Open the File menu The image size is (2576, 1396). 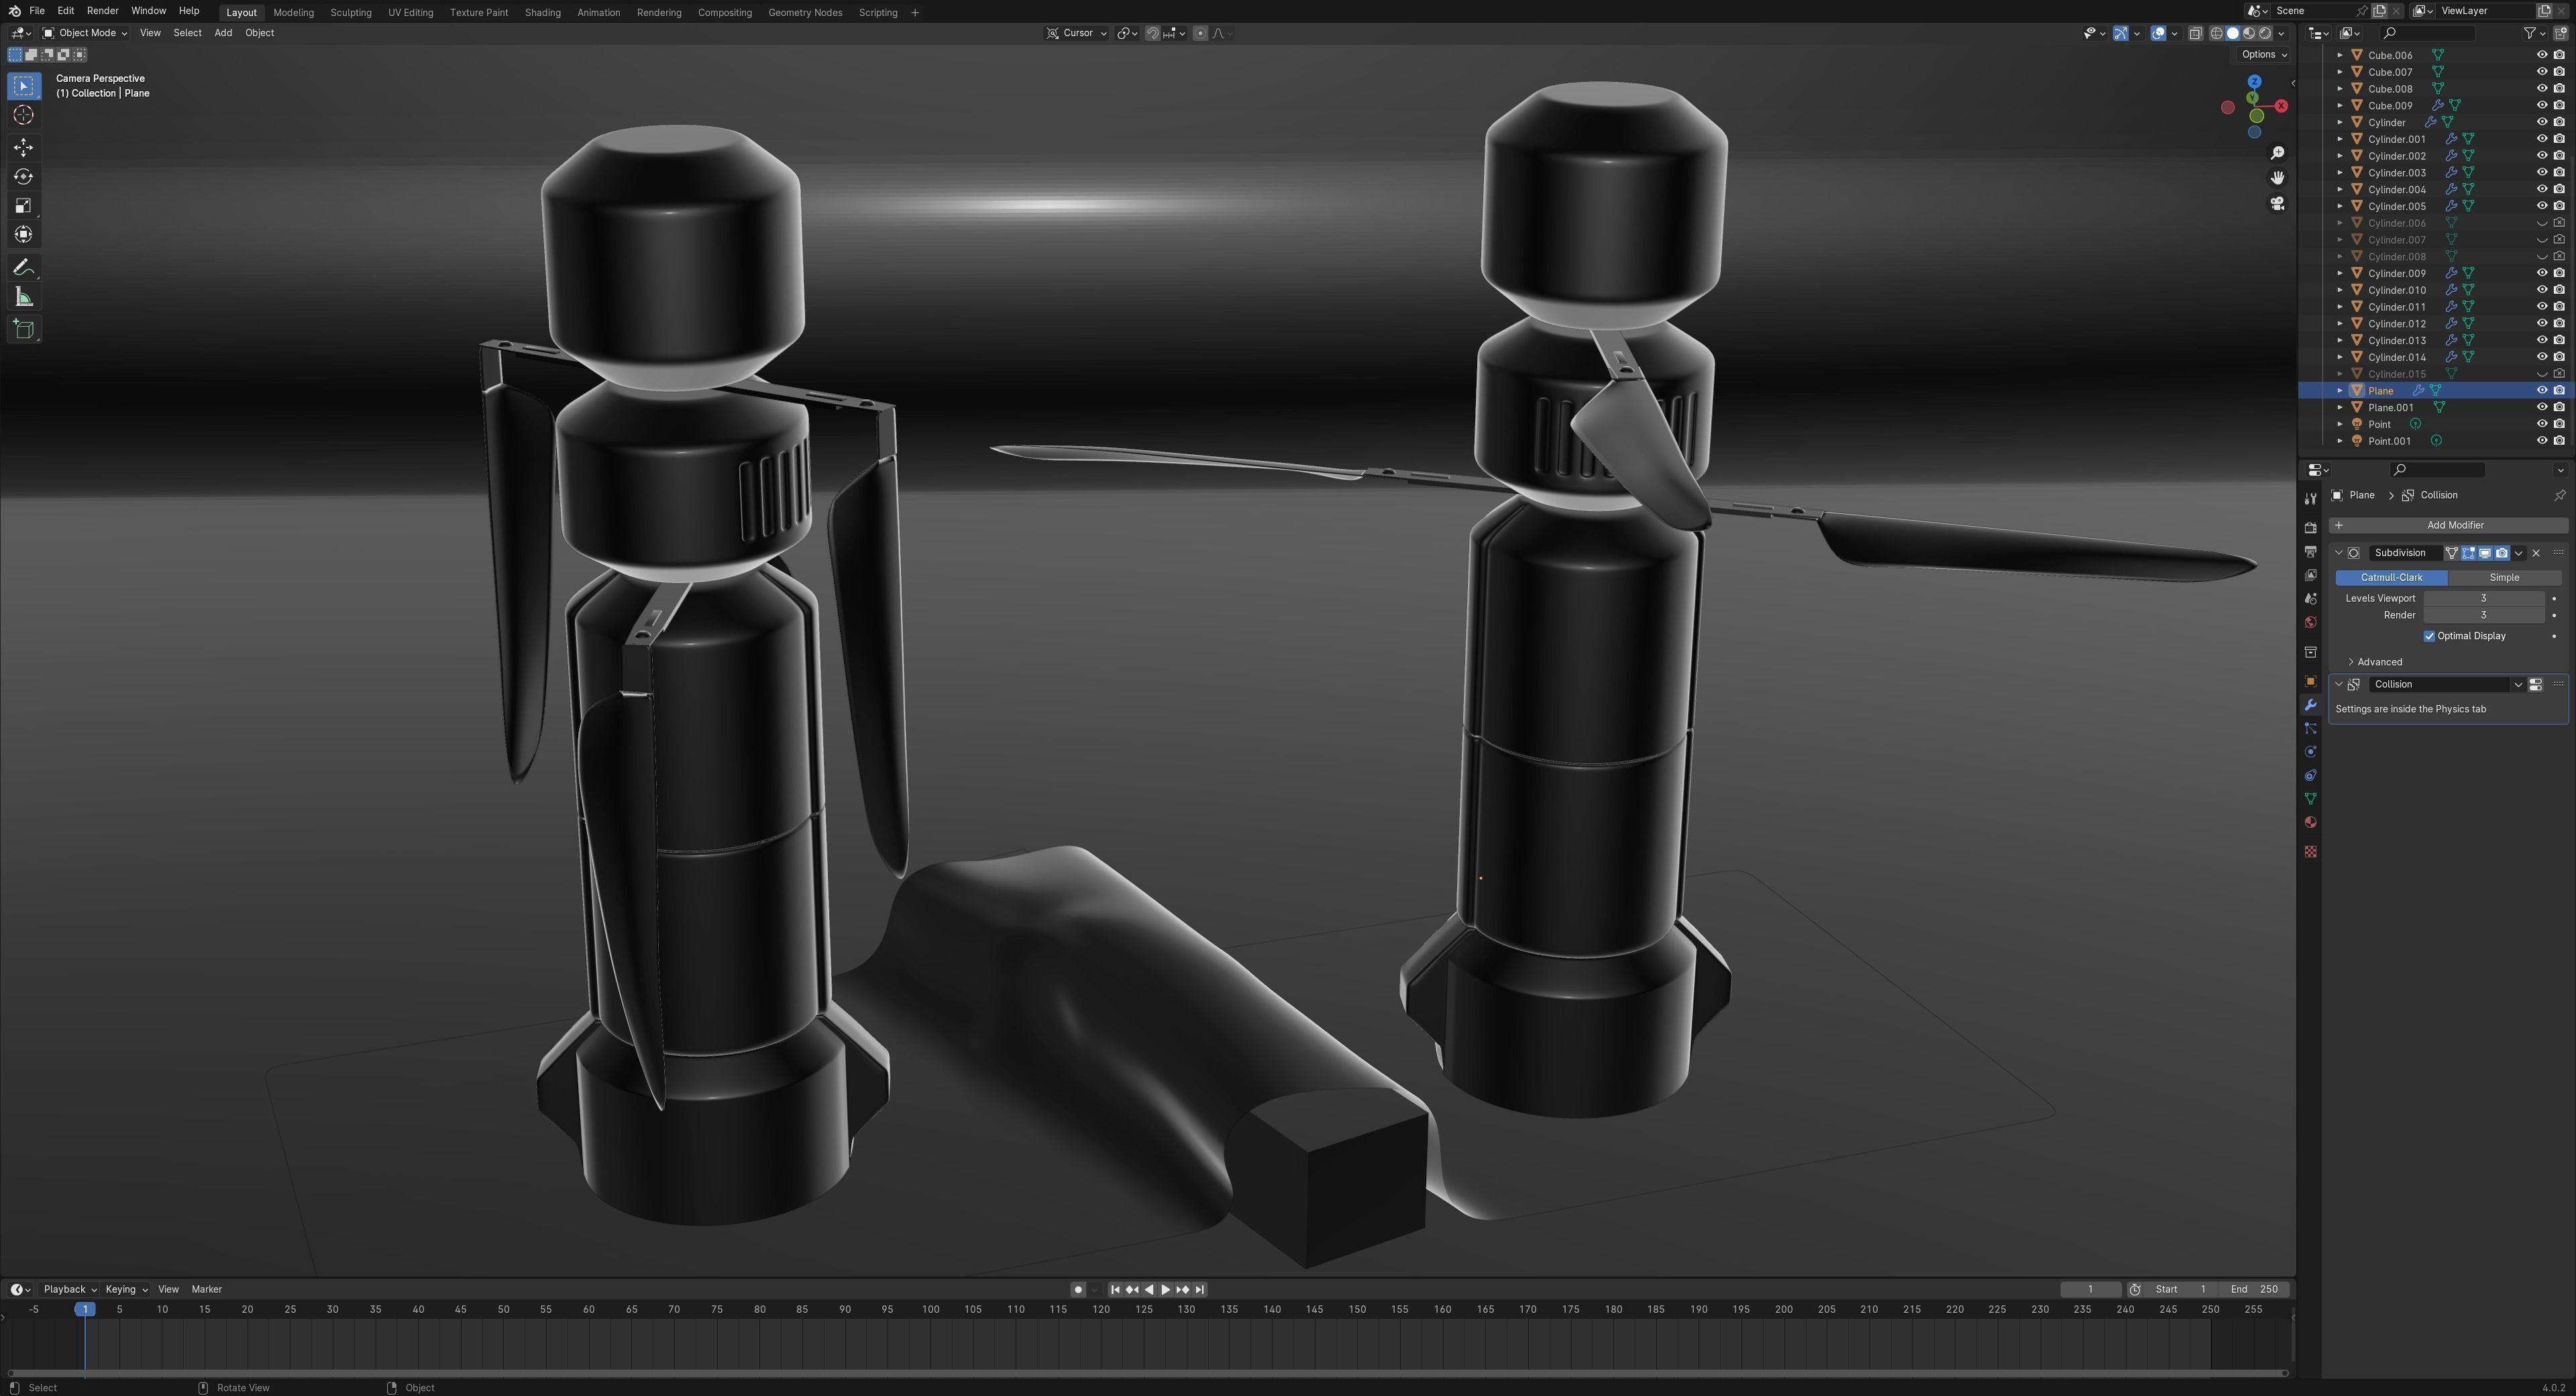(37, 11)
